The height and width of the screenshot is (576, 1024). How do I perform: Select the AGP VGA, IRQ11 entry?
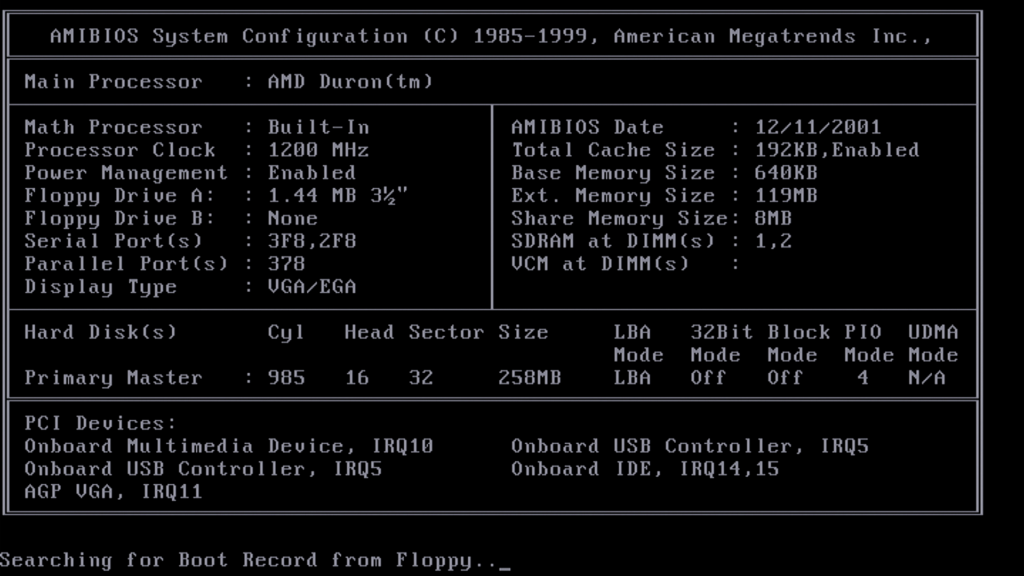point(113,492)
